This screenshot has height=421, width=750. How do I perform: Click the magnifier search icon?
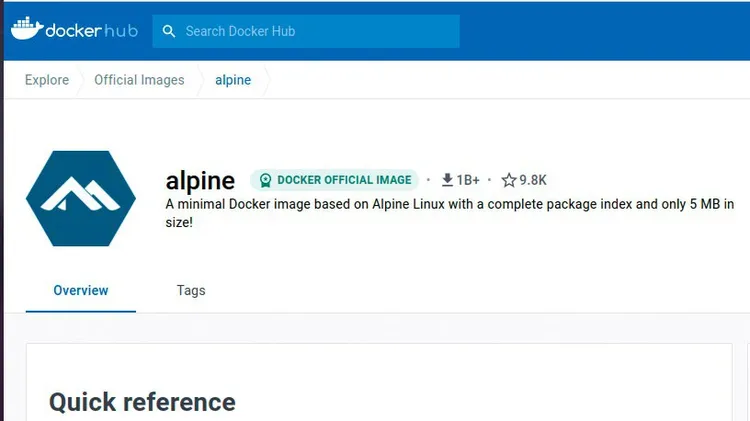point(168,31)
